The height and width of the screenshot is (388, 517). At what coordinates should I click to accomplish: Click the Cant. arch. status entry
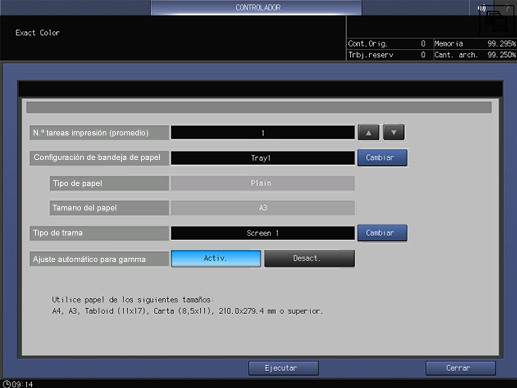(475, 55)
